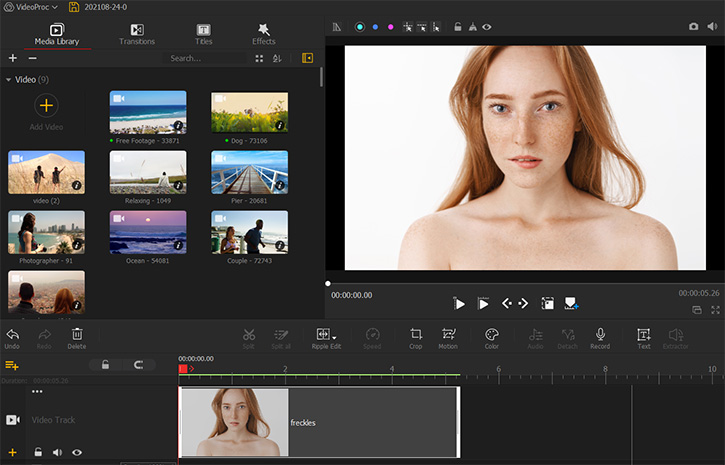
Task: Click the Record microphone icon
Action: tap(600, 335)
